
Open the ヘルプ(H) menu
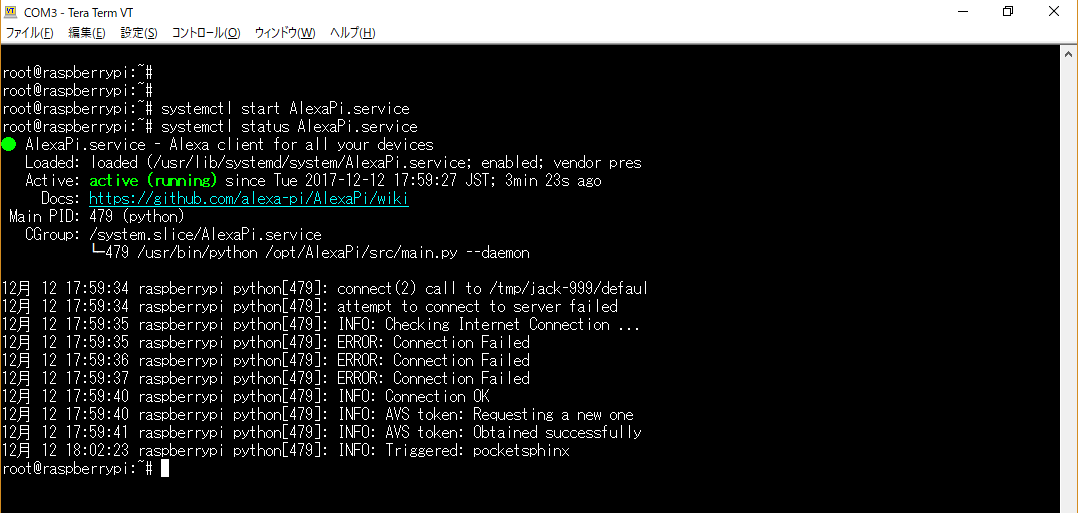[x=352, y=33]
